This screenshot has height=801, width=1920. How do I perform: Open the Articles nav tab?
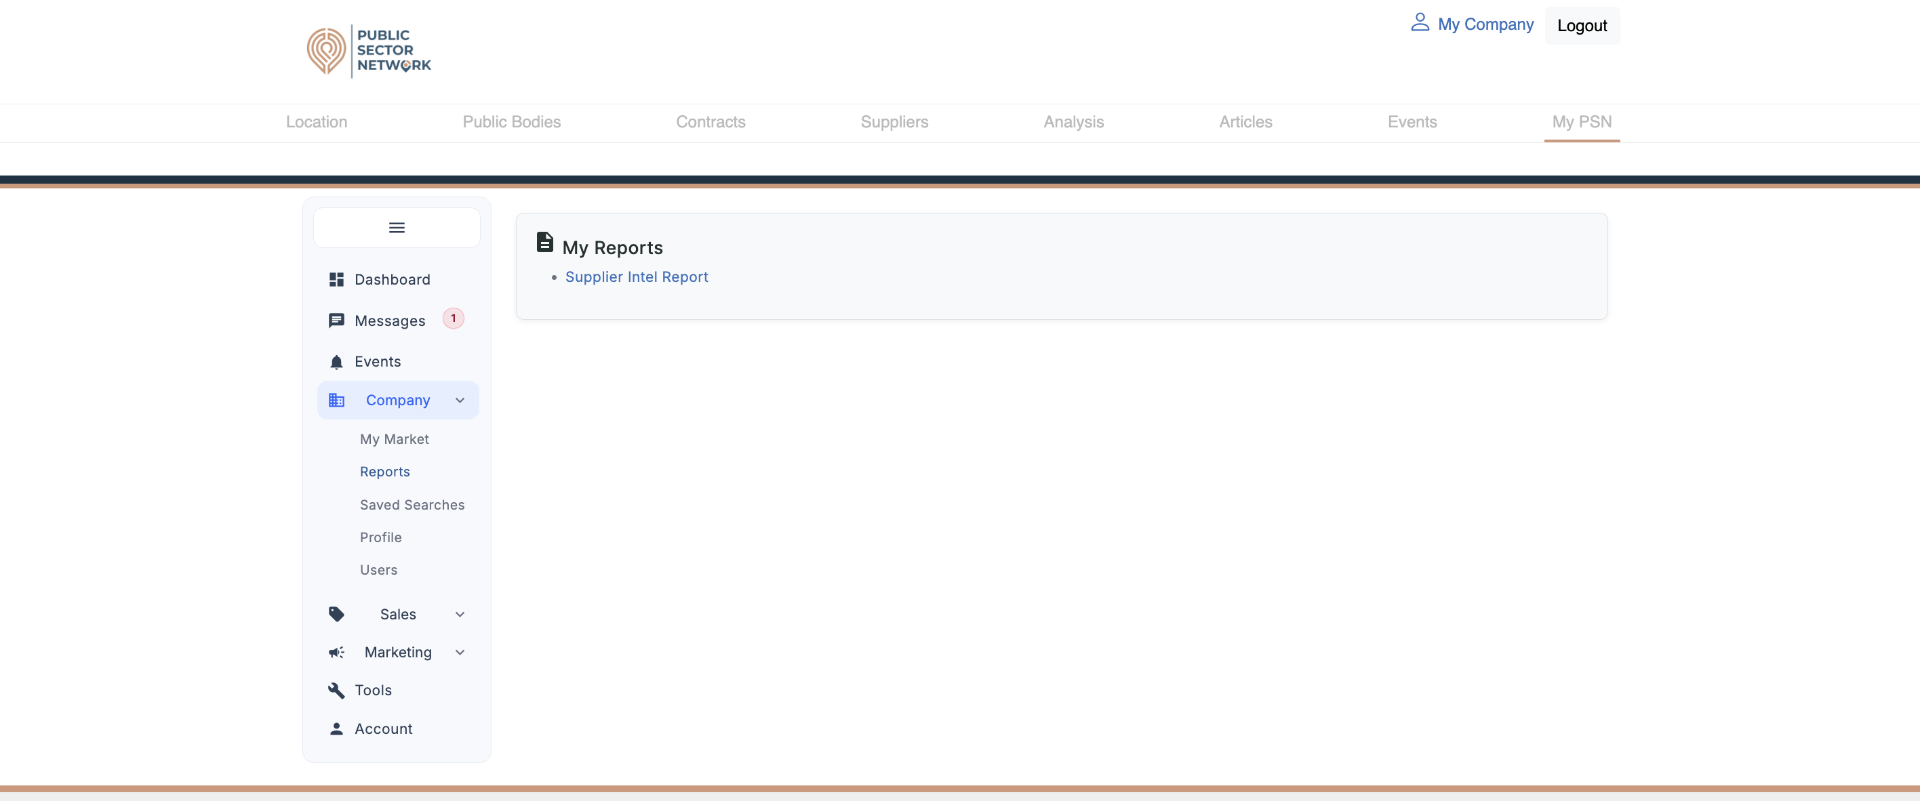point(1246,122)
